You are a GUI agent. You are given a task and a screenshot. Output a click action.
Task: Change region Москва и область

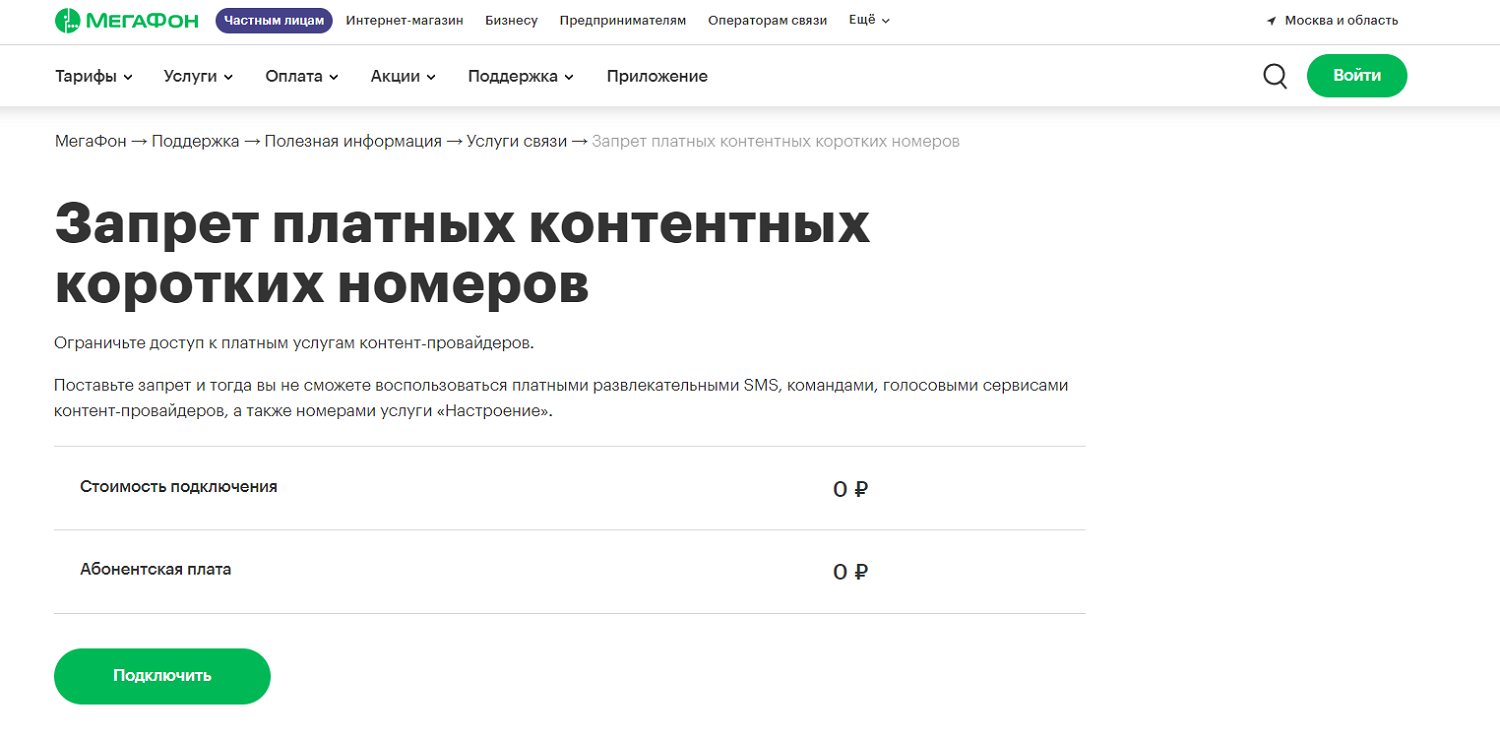click(1341, 20)
